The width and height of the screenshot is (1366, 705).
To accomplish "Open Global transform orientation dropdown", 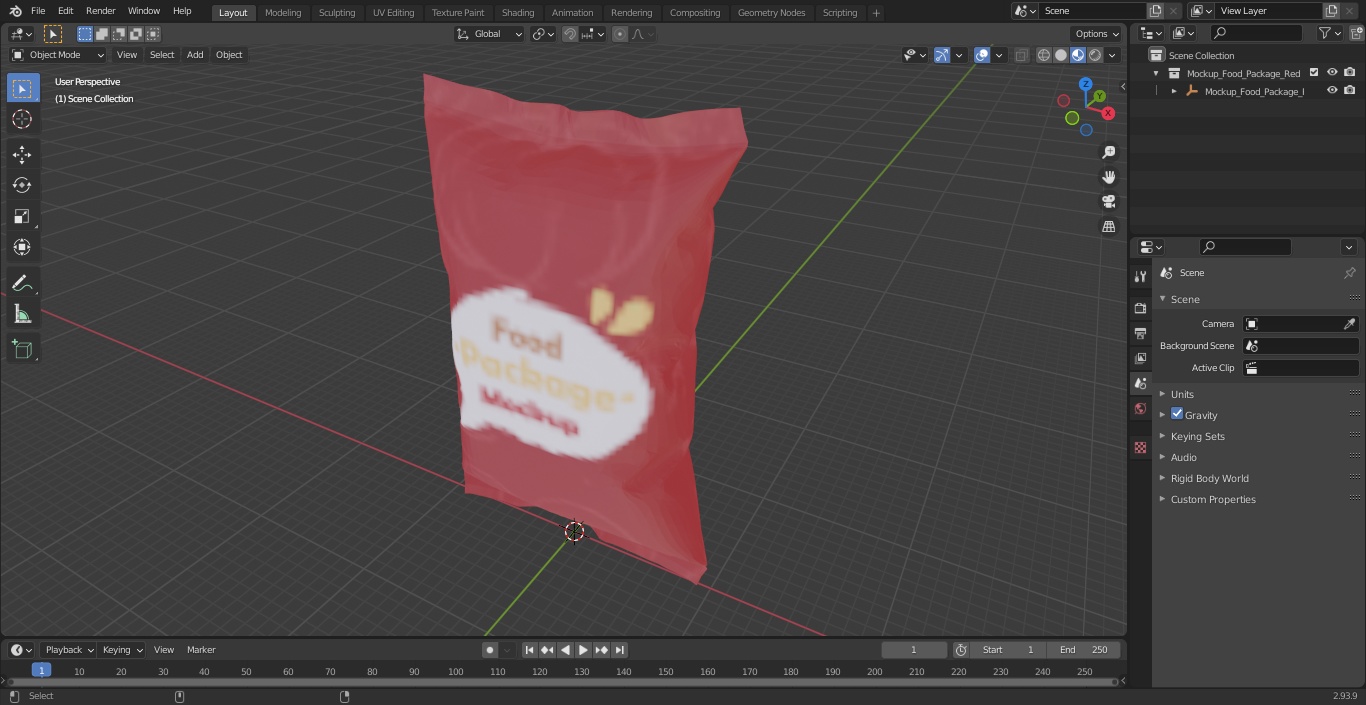I will coord(489,34).
